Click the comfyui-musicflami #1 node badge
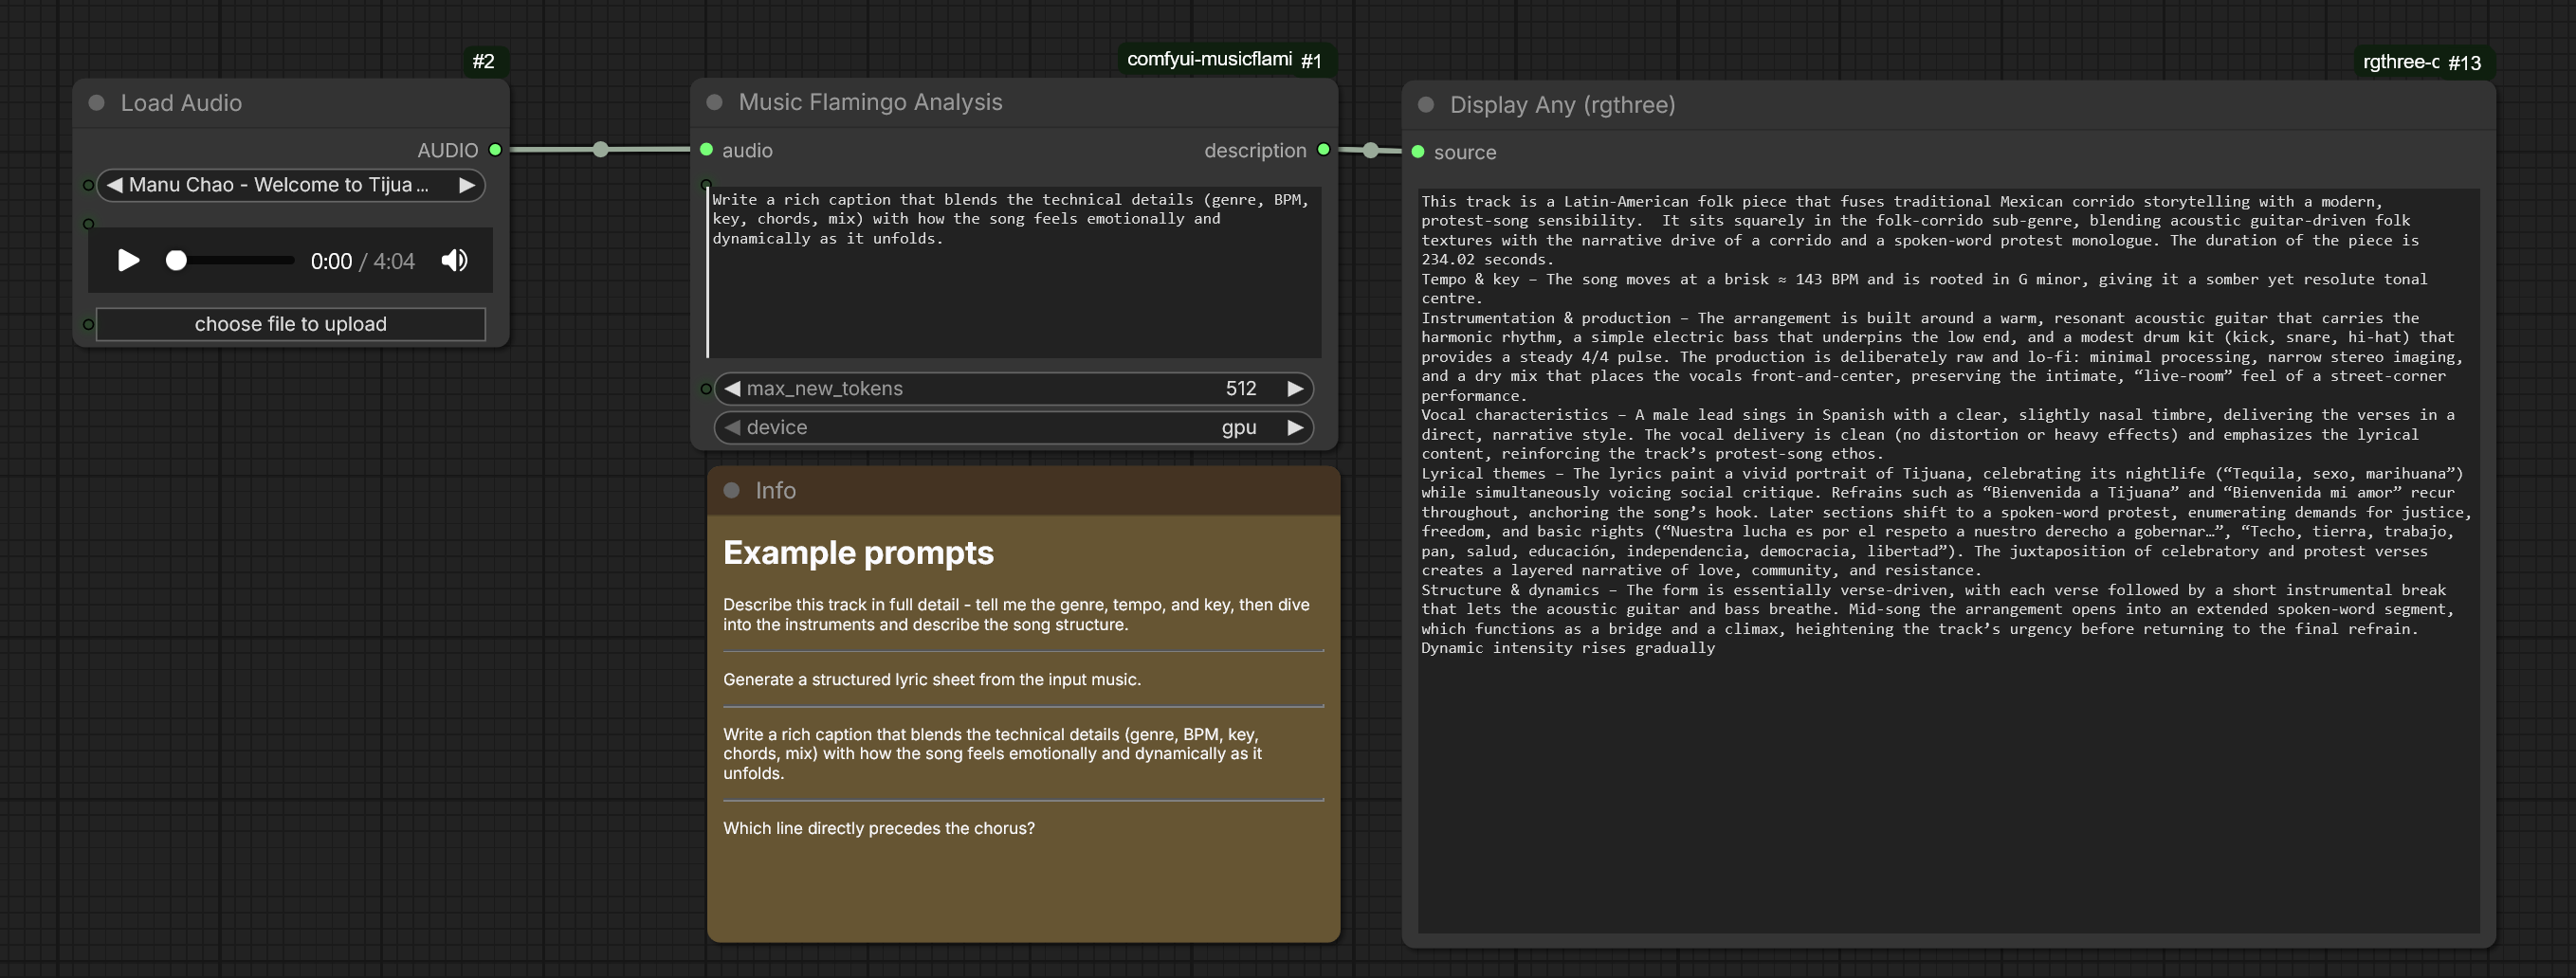 click(1226, 60)
